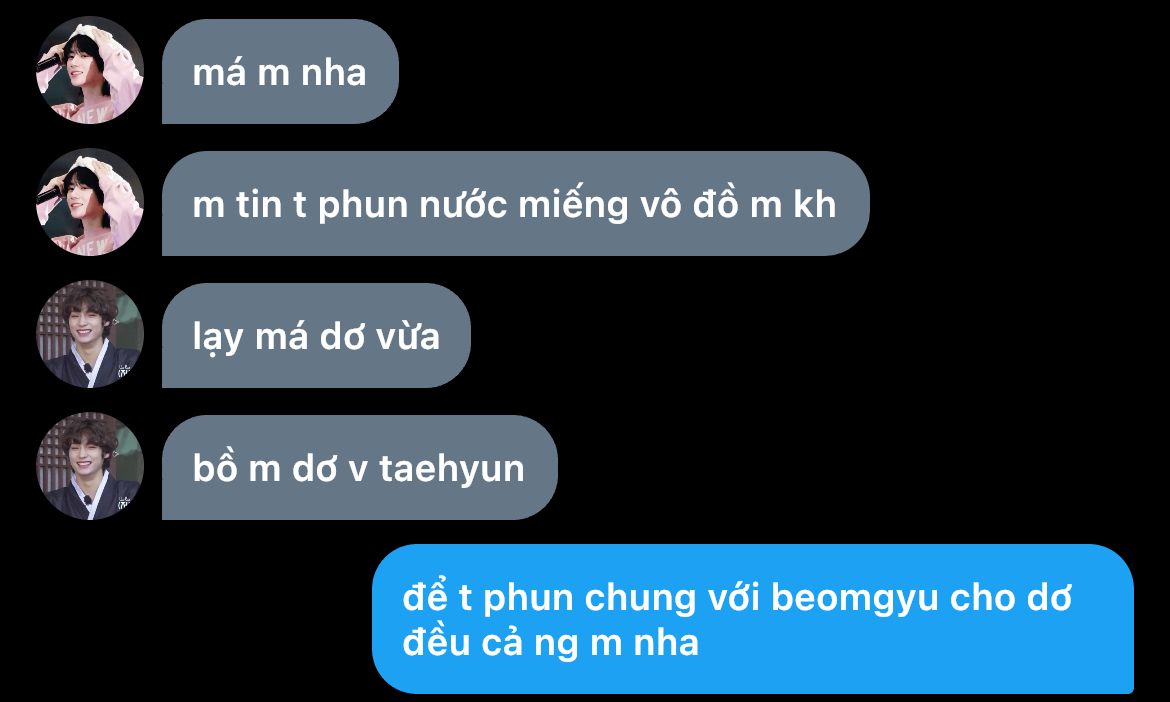
Task: Tap the "lạy má dơ vừa" message bubble
Action: coord(316,336)
